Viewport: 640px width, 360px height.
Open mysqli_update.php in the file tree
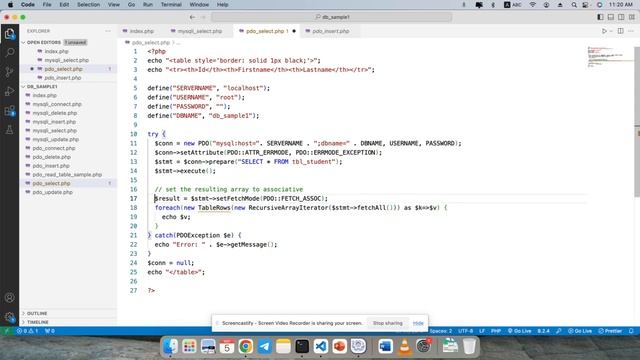tap(56, 139)
